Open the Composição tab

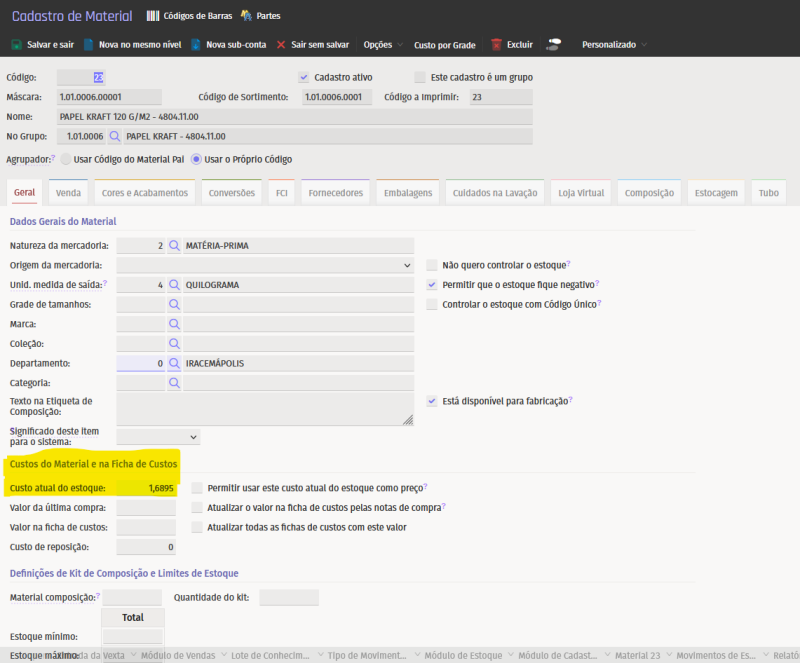[649, 193]
